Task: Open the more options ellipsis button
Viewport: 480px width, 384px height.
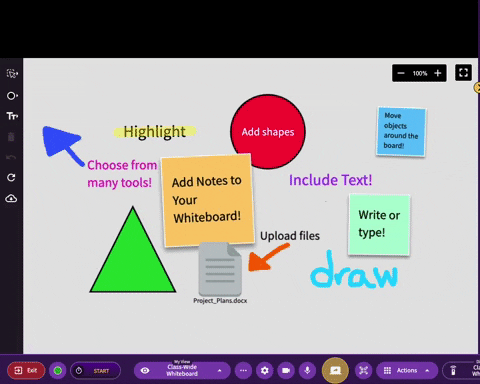Action: pos(243,370)
